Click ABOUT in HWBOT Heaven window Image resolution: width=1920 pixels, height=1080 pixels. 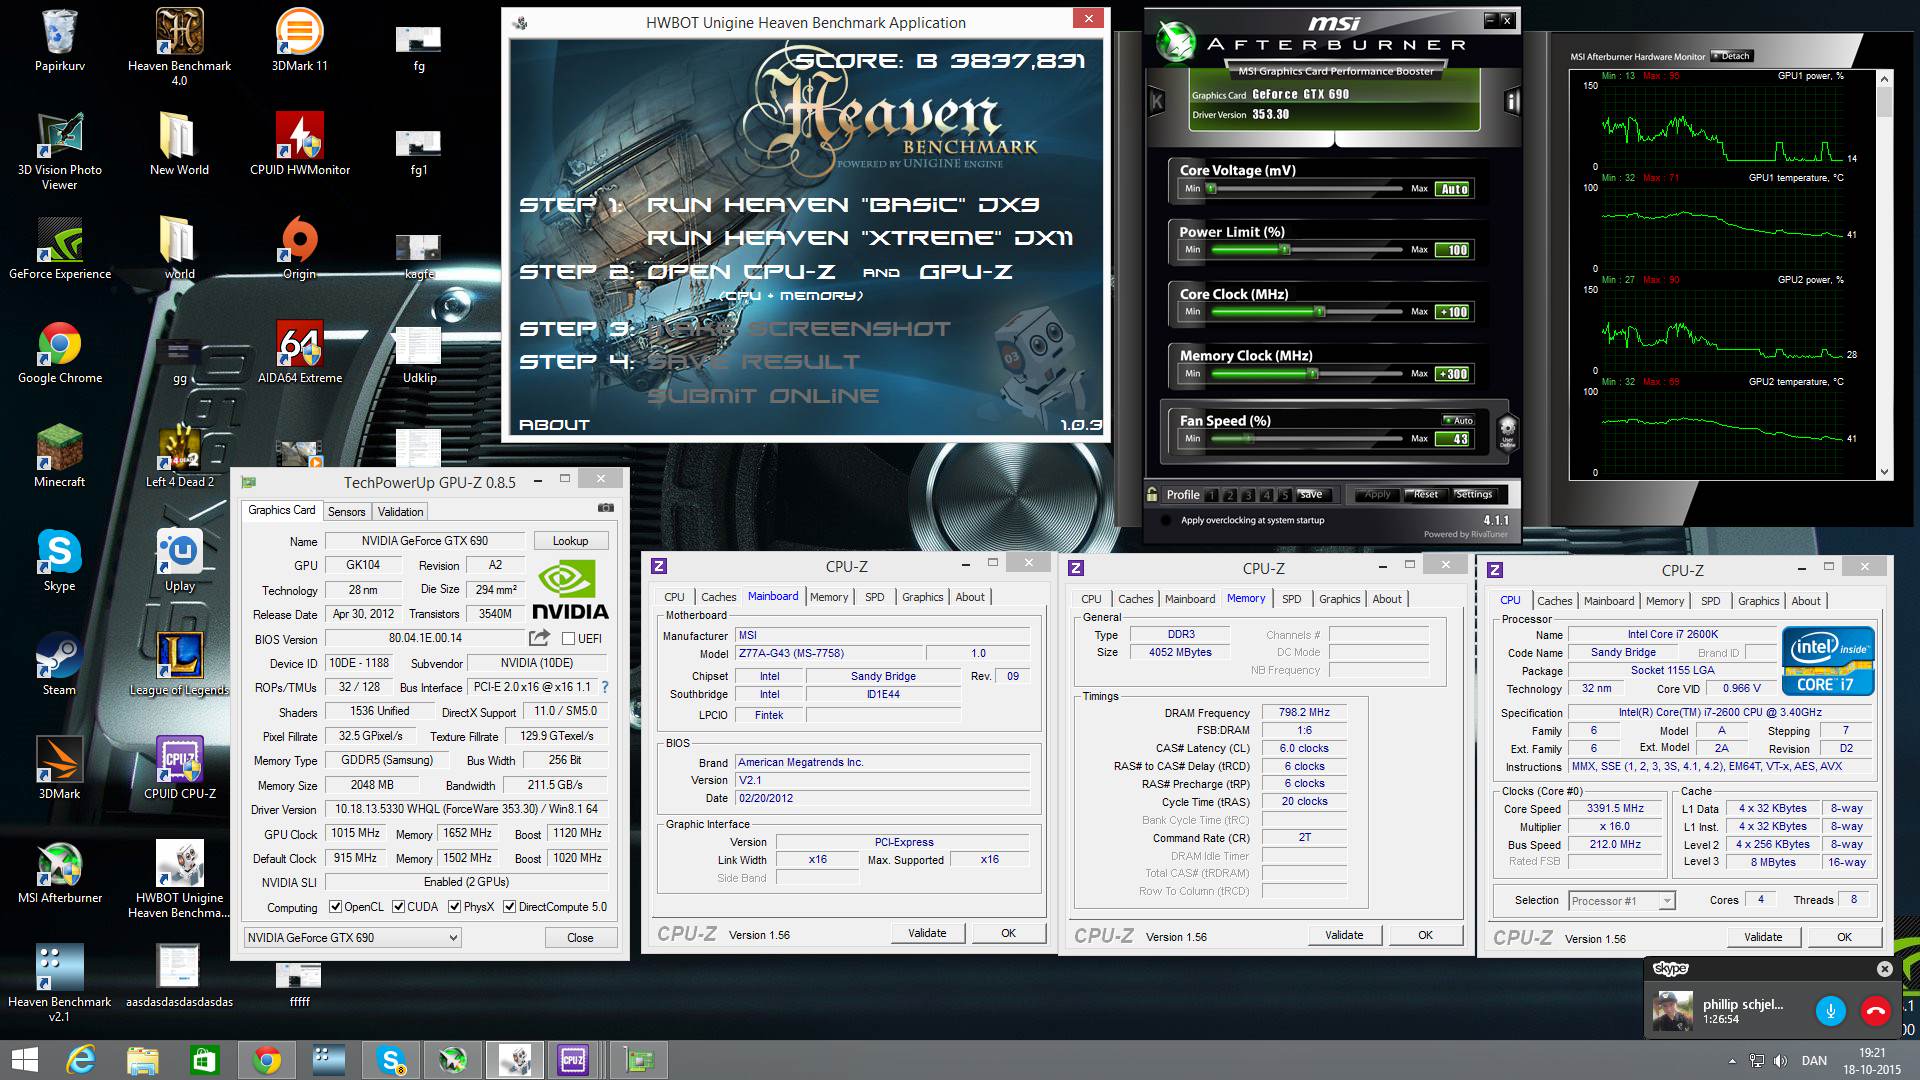pyautogui.click(x=554, y=425)
